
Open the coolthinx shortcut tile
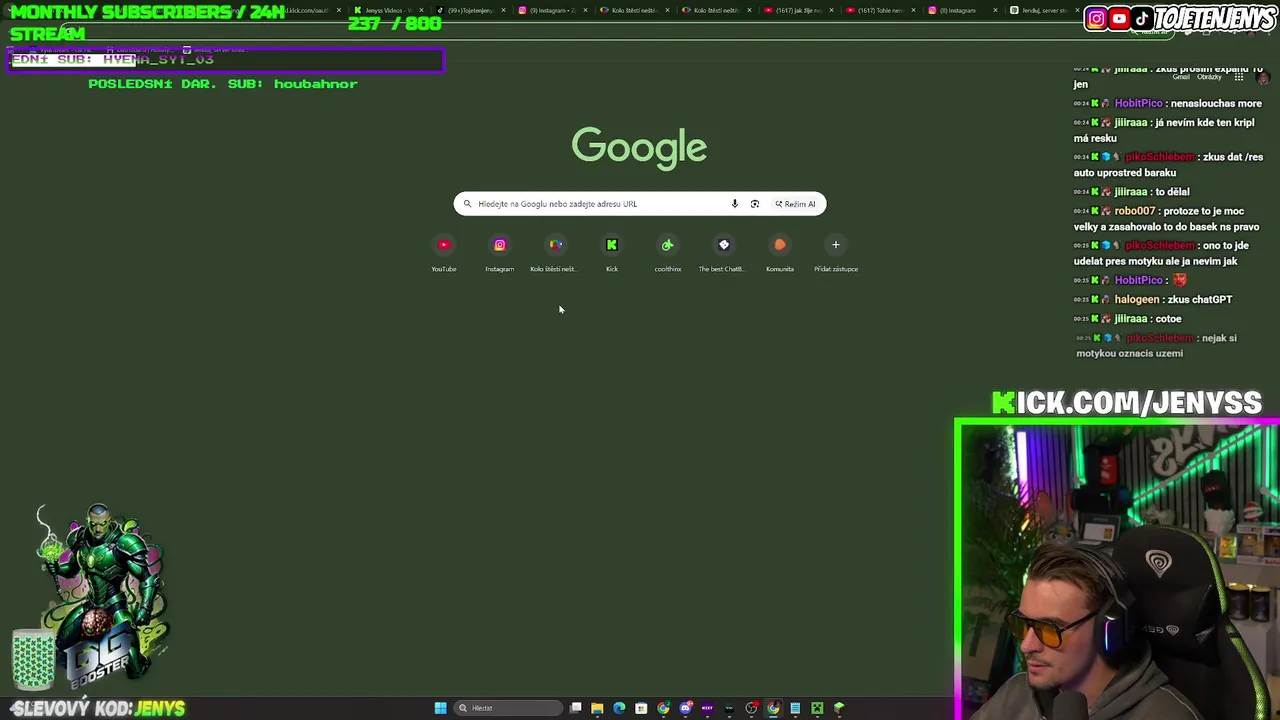click(668, 253)
